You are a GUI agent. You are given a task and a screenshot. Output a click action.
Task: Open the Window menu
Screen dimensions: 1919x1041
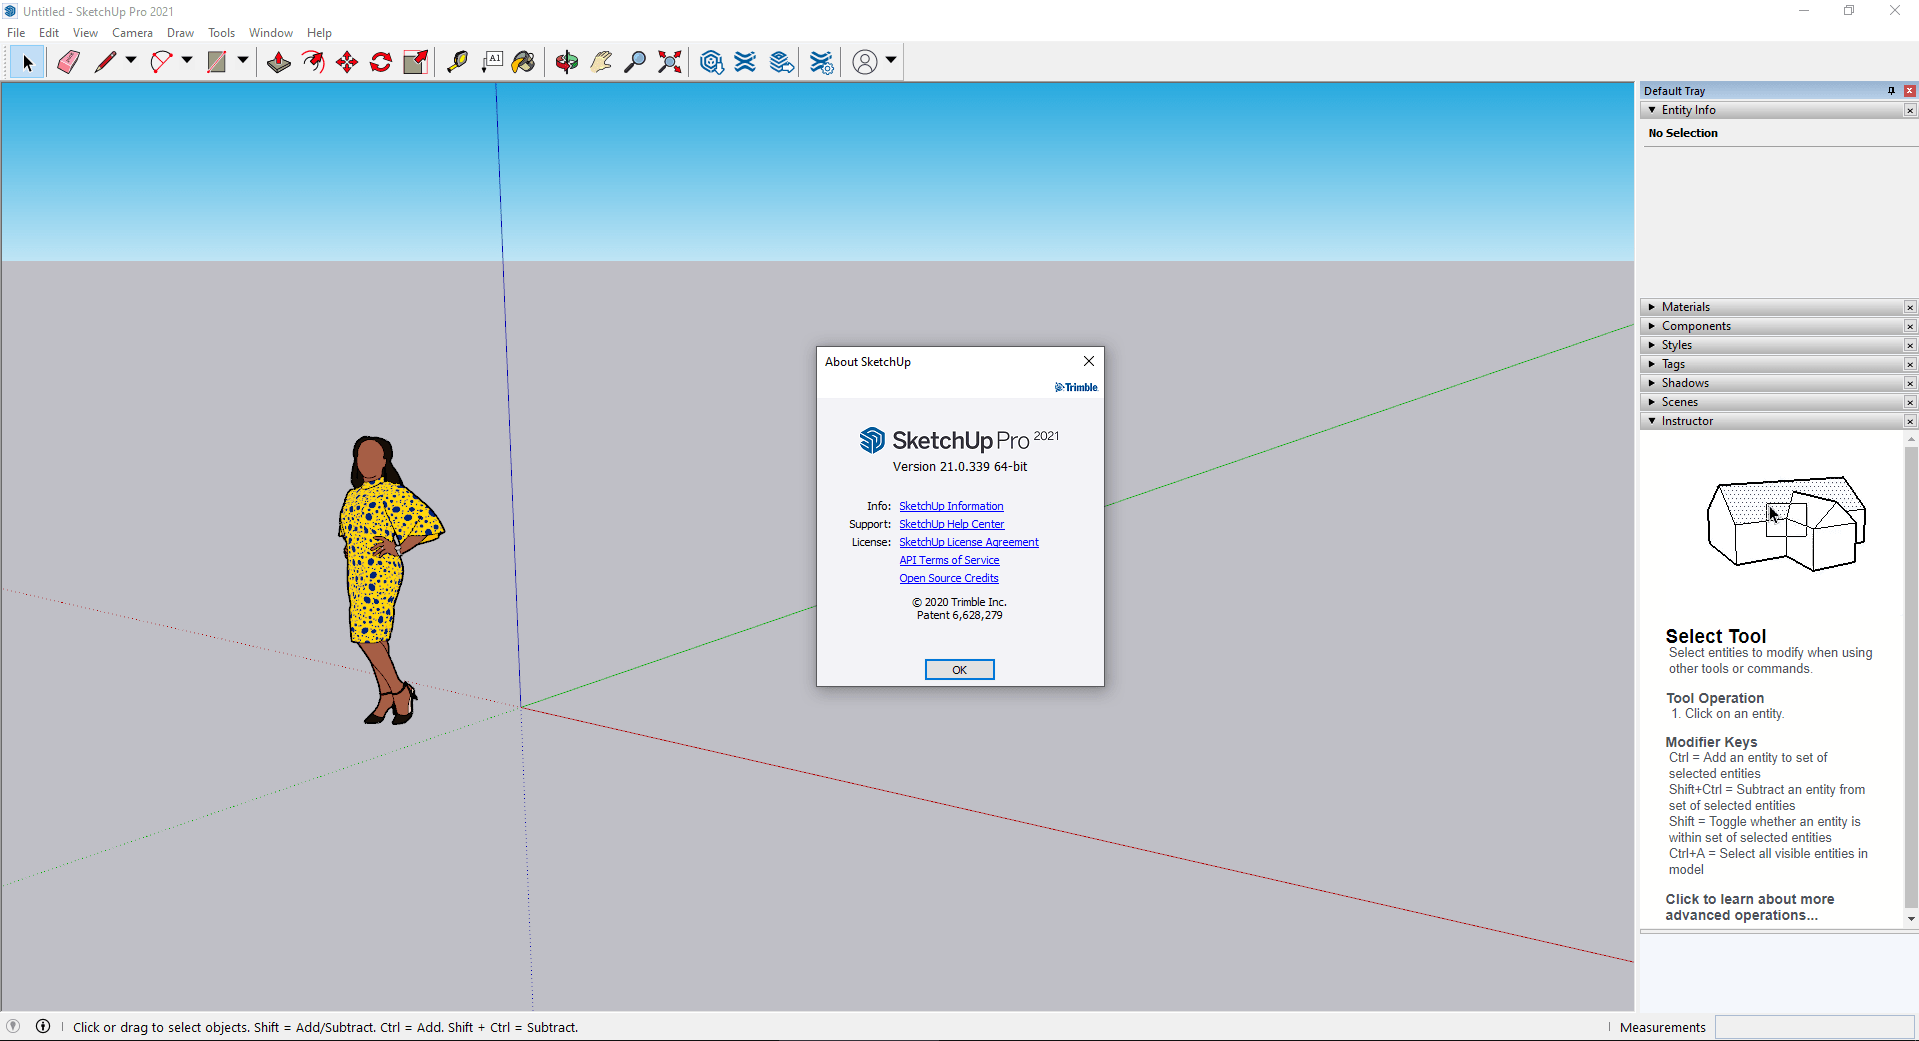coord(270,33)
